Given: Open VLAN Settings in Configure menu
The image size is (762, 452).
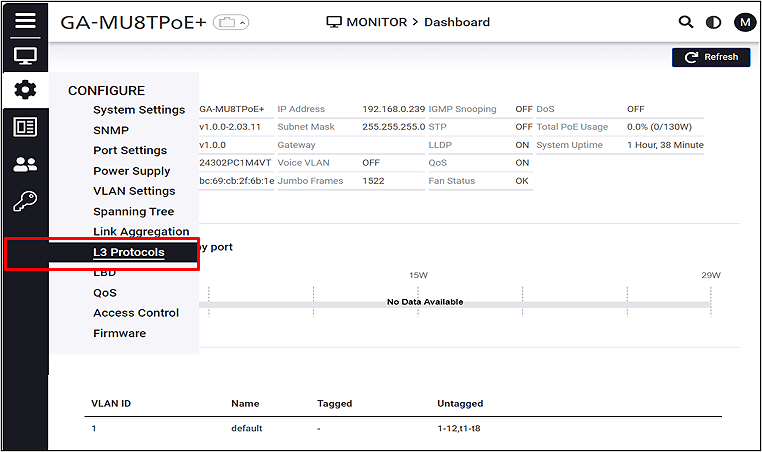Looking at the screenshot, I should pos(134,191).
